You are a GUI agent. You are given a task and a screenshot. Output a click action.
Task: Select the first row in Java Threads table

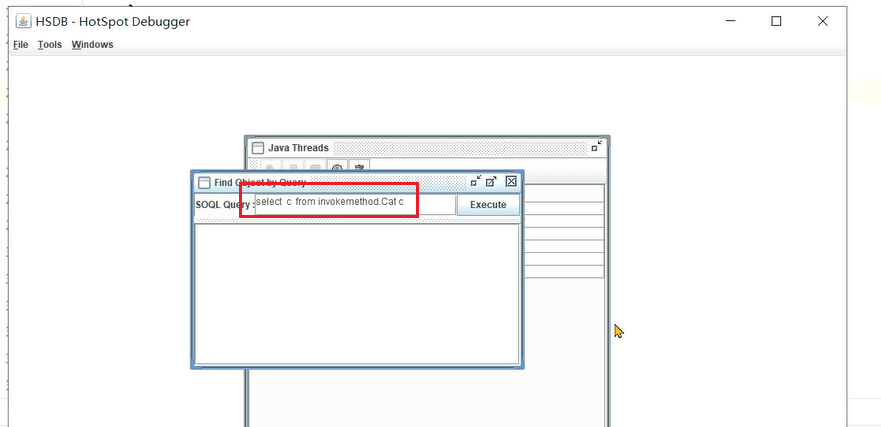562,194
